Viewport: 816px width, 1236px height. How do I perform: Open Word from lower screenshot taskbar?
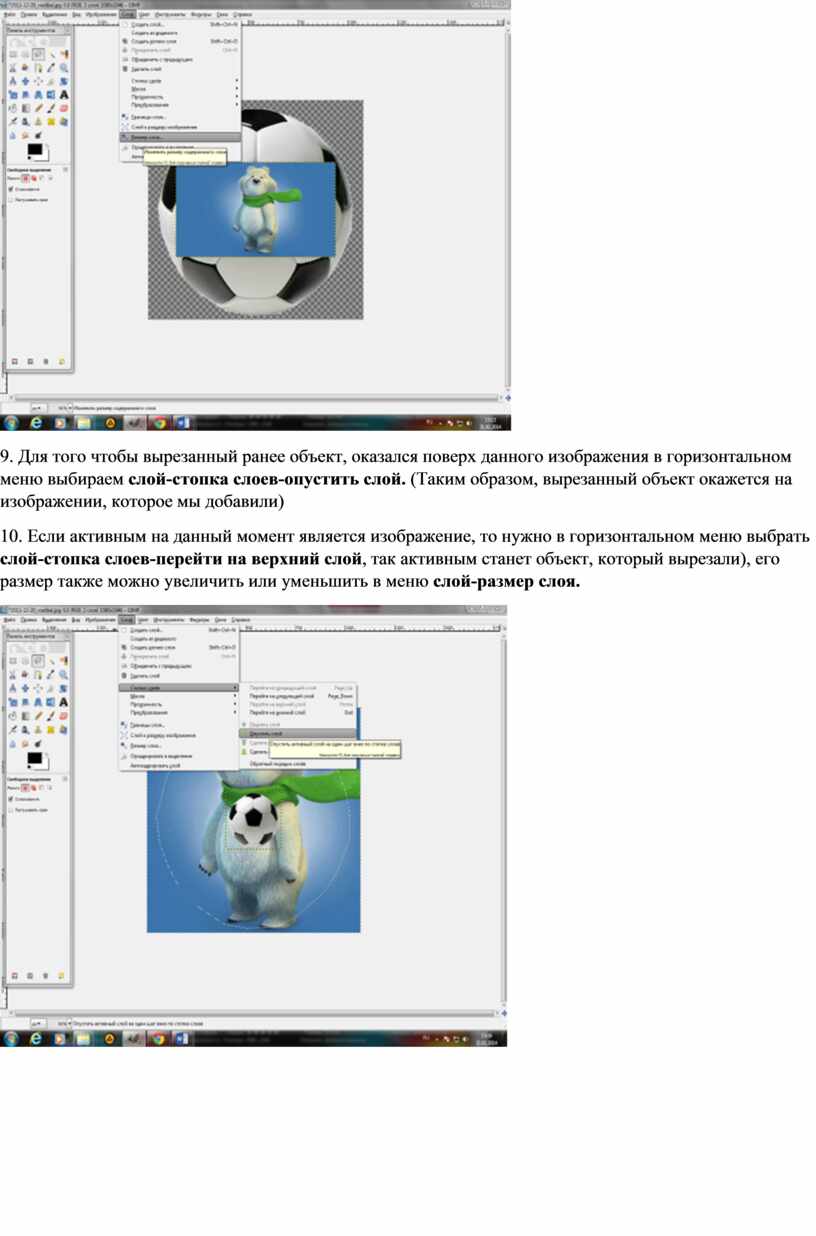click(182, 1039)
